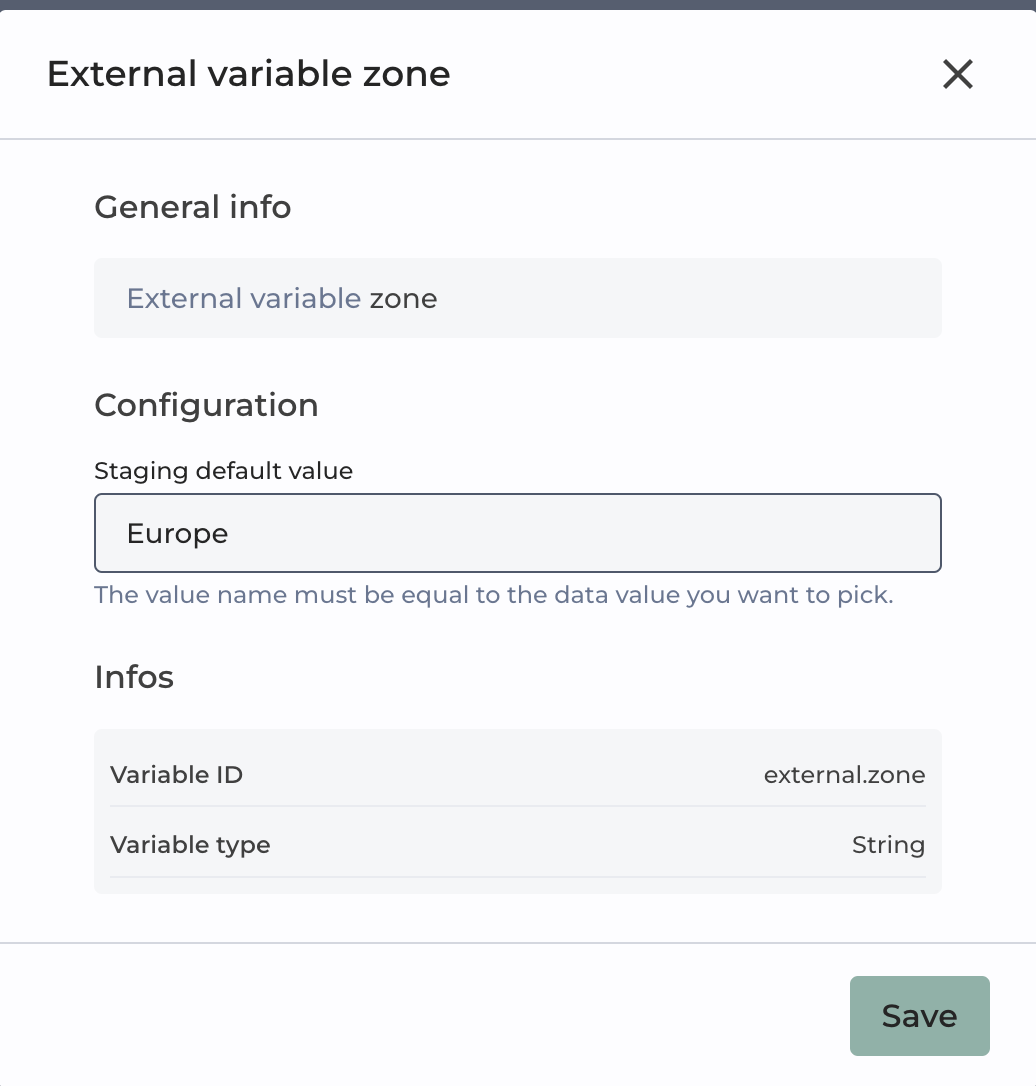Click the word 'zone' in General info box

click(403, 298)
